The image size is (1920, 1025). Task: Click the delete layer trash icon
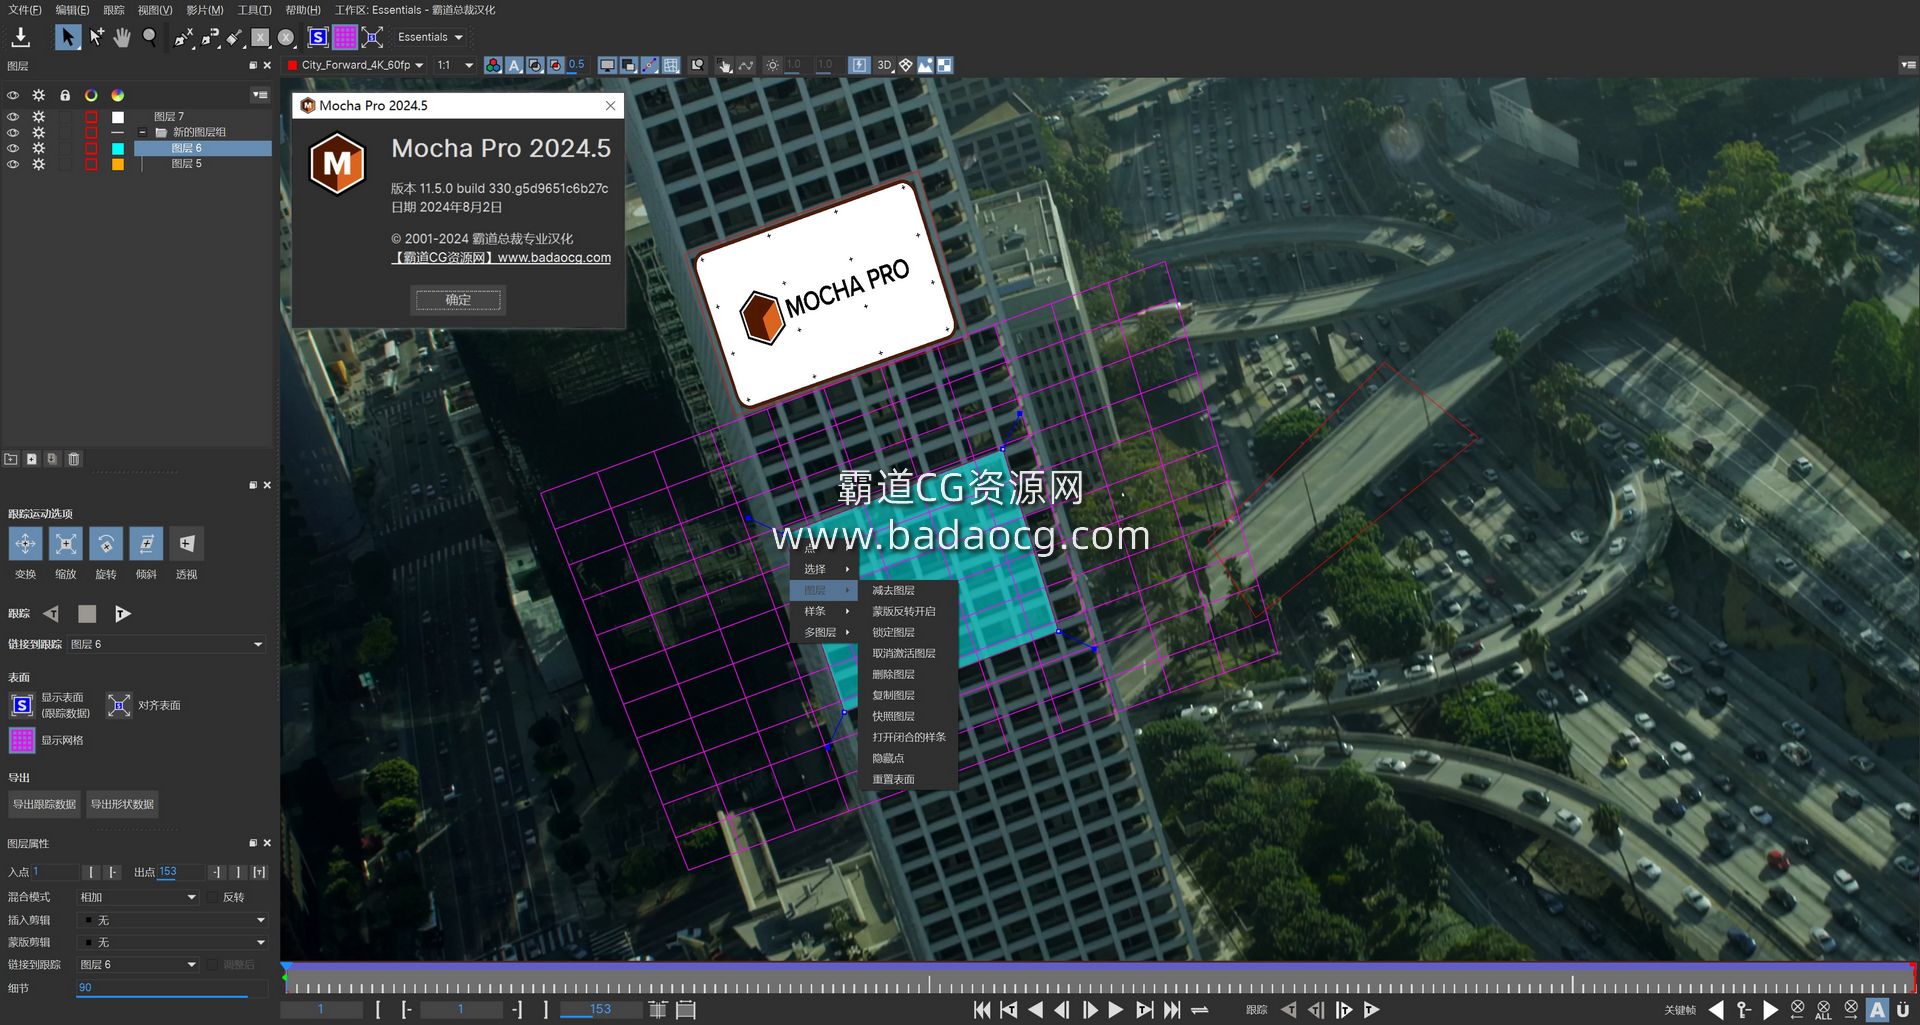click(x=74, y=459)
